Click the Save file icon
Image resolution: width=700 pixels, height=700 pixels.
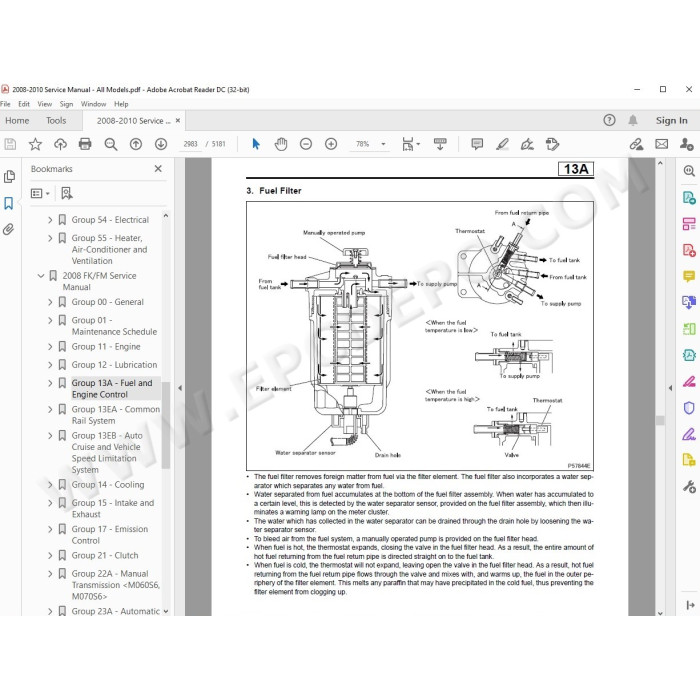coord(10,144)
